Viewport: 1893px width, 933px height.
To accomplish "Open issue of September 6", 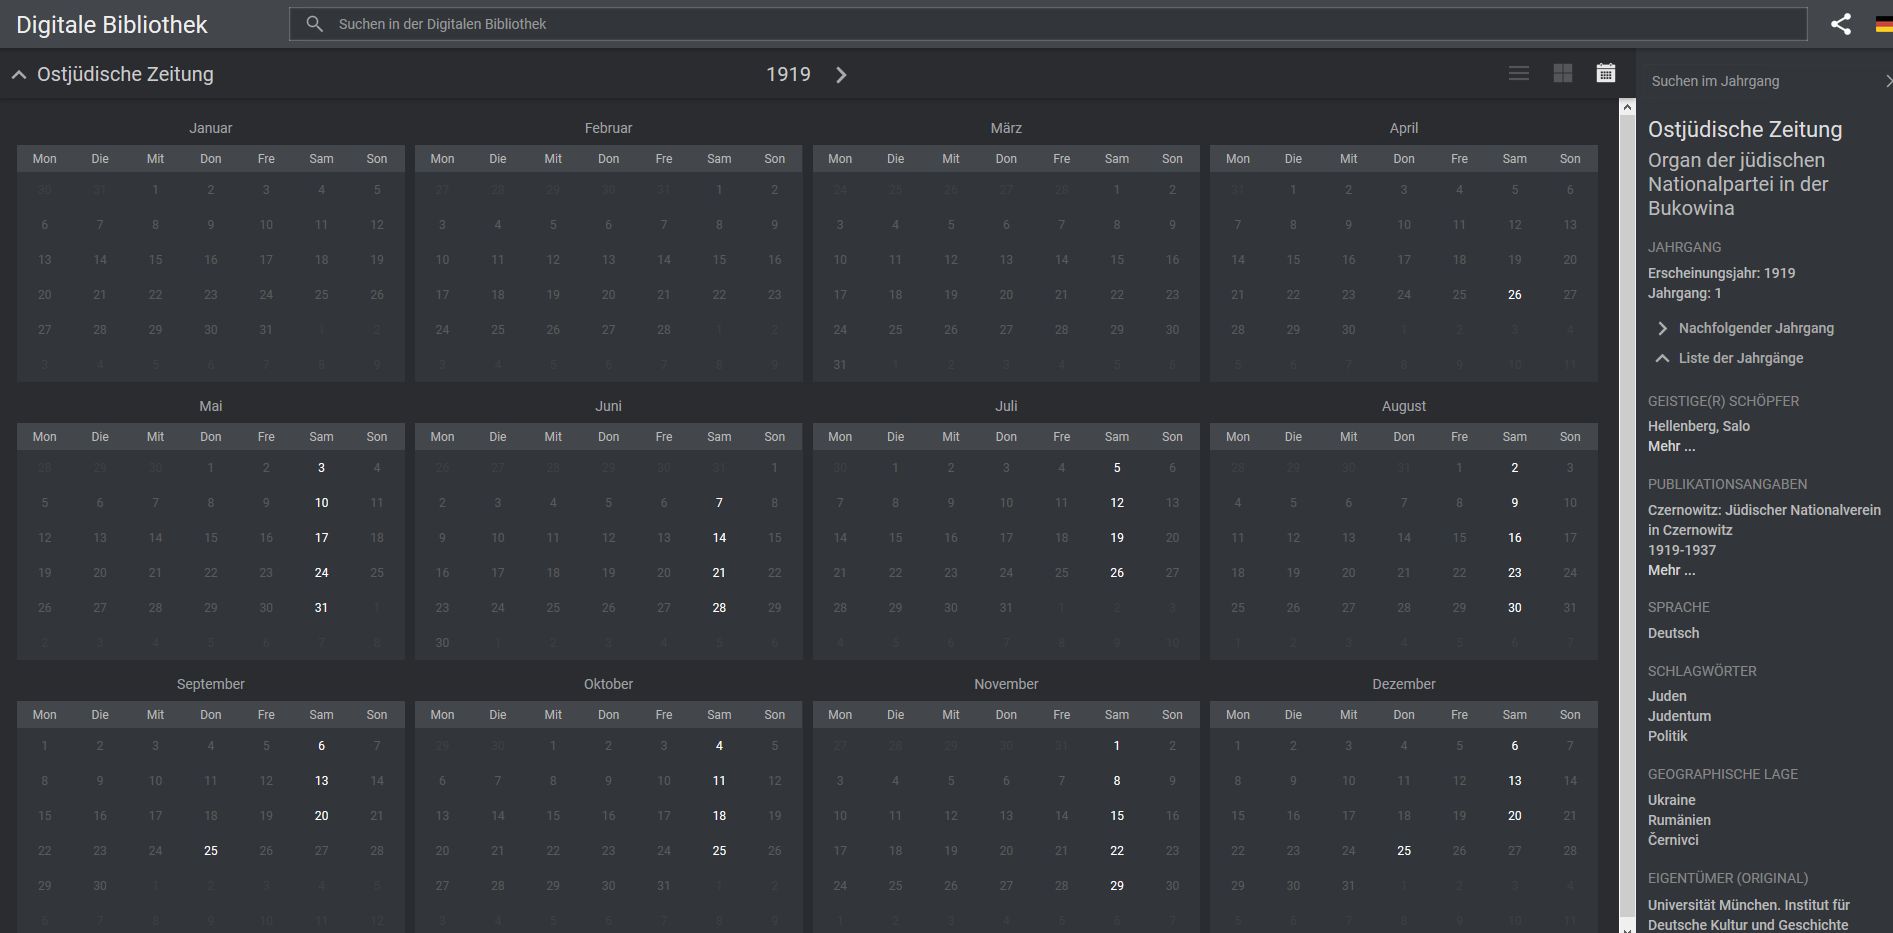I will point(321,746).
